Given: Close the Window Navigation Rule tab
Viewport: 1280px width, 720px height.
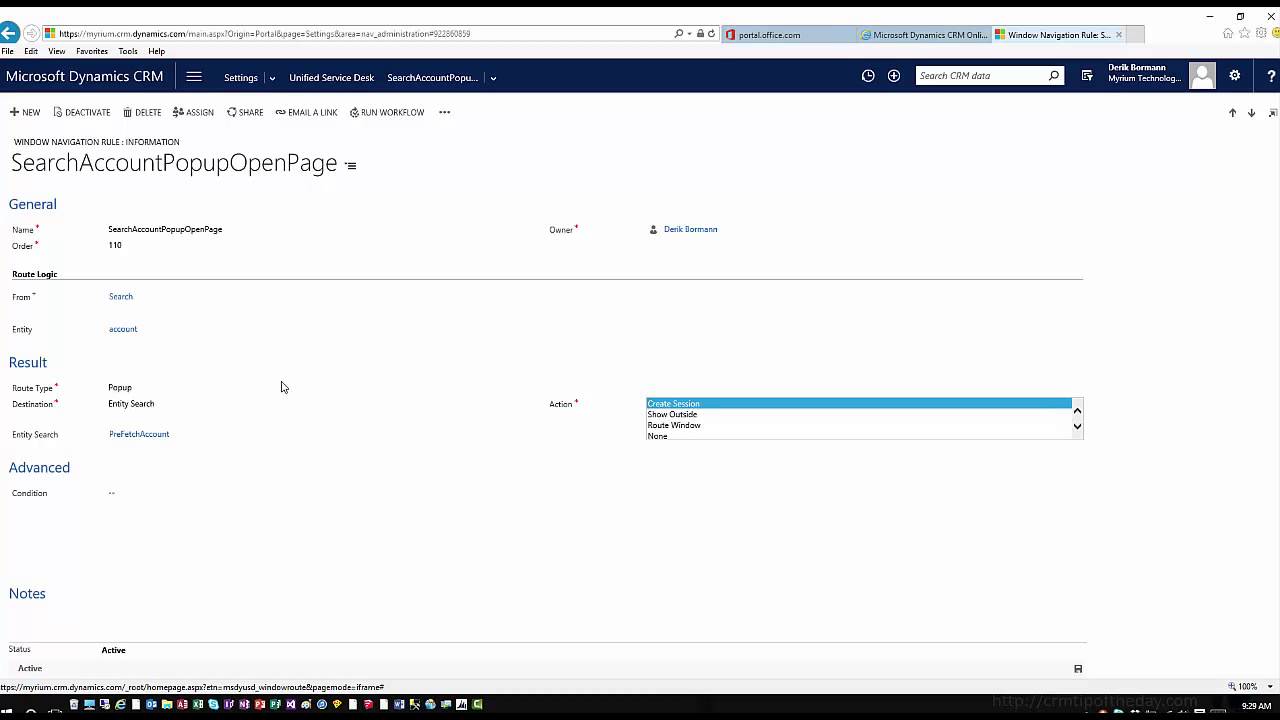Looking at the screenshot, I should pyautogui.click(x=1119, y=35).
